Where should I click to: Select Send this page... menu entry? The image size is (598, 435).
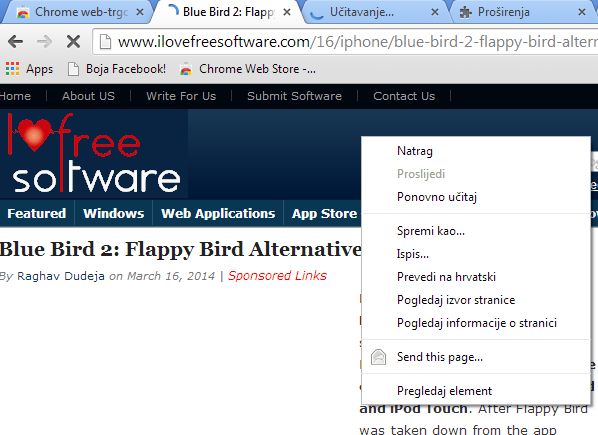coord(476,357)
